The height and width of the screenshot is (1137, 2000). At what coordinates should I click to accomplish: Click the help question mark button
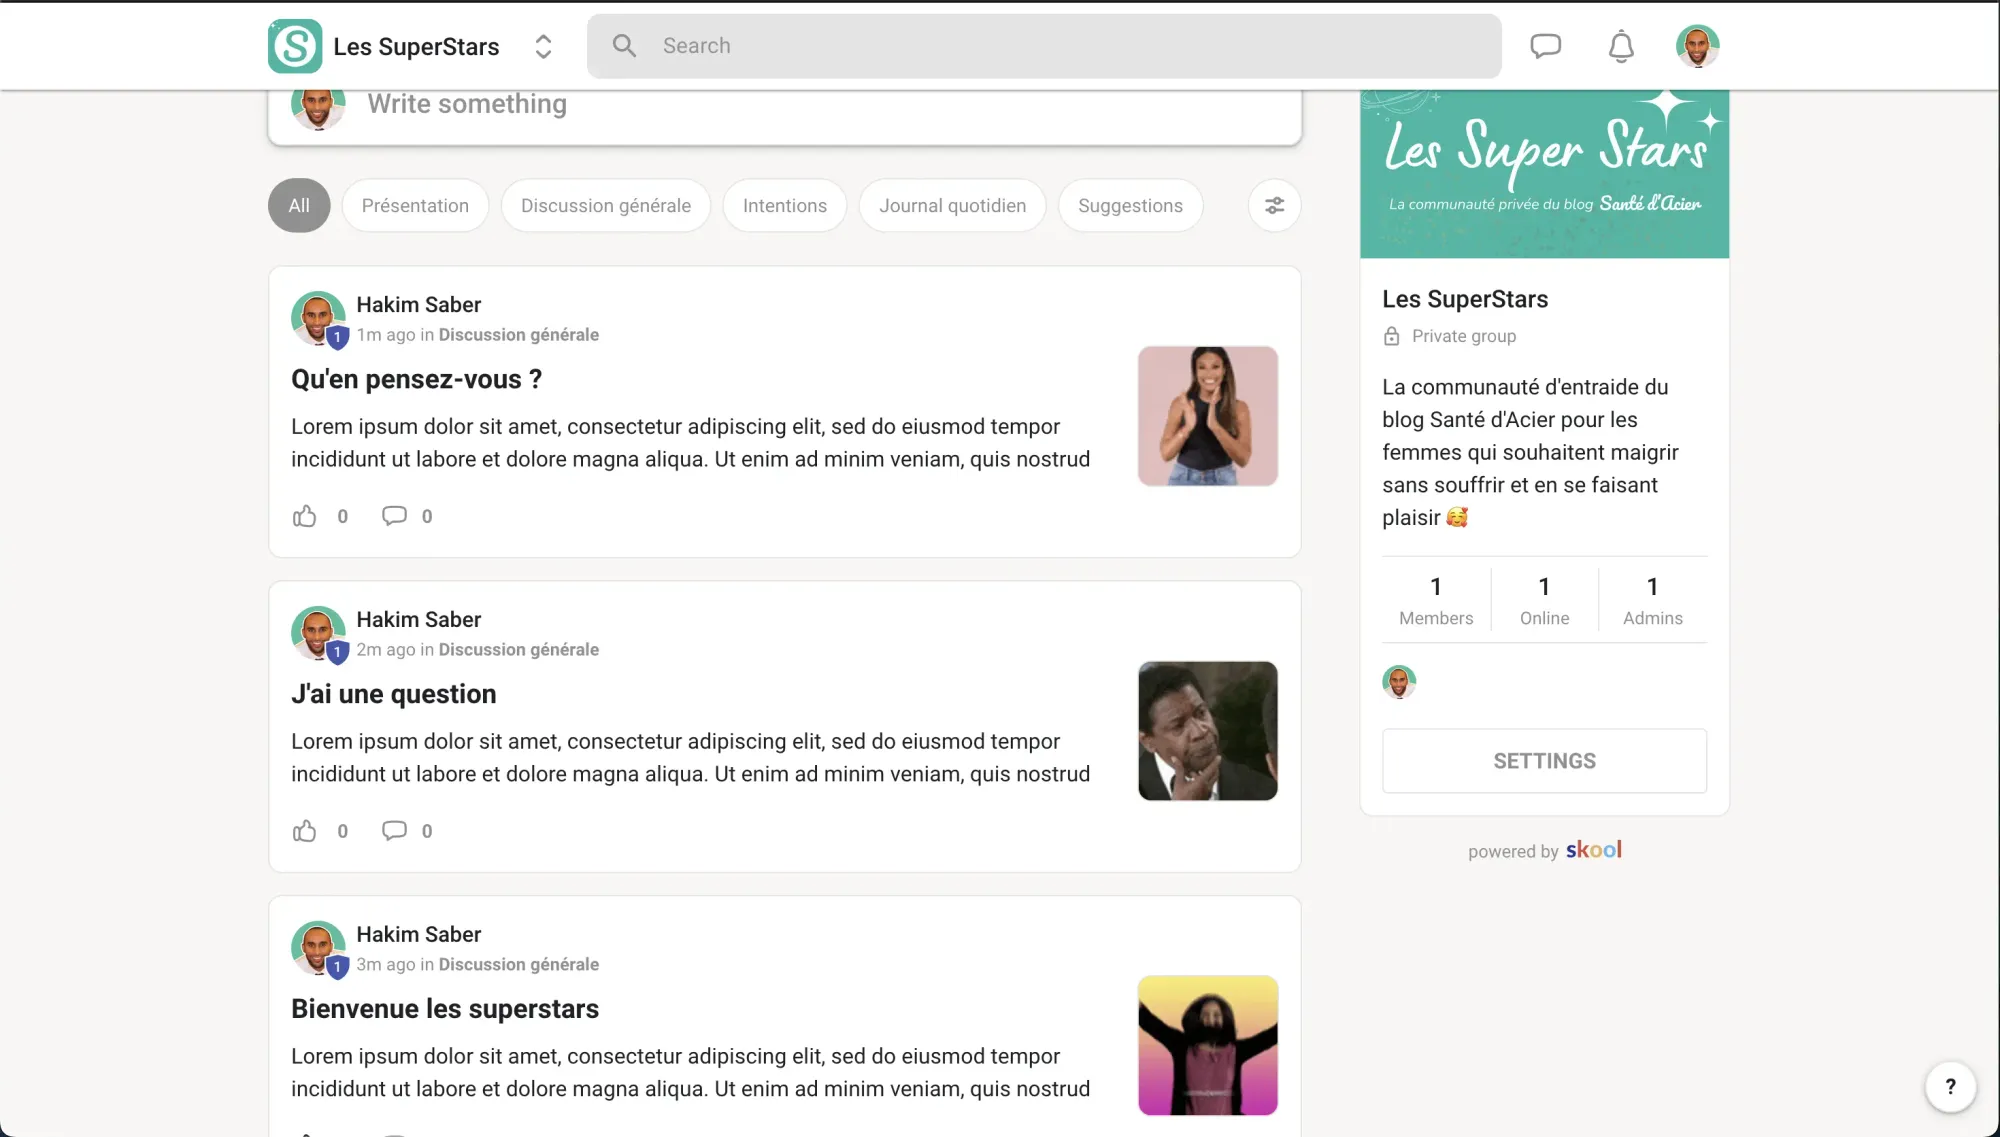tap(1950, 1087)
